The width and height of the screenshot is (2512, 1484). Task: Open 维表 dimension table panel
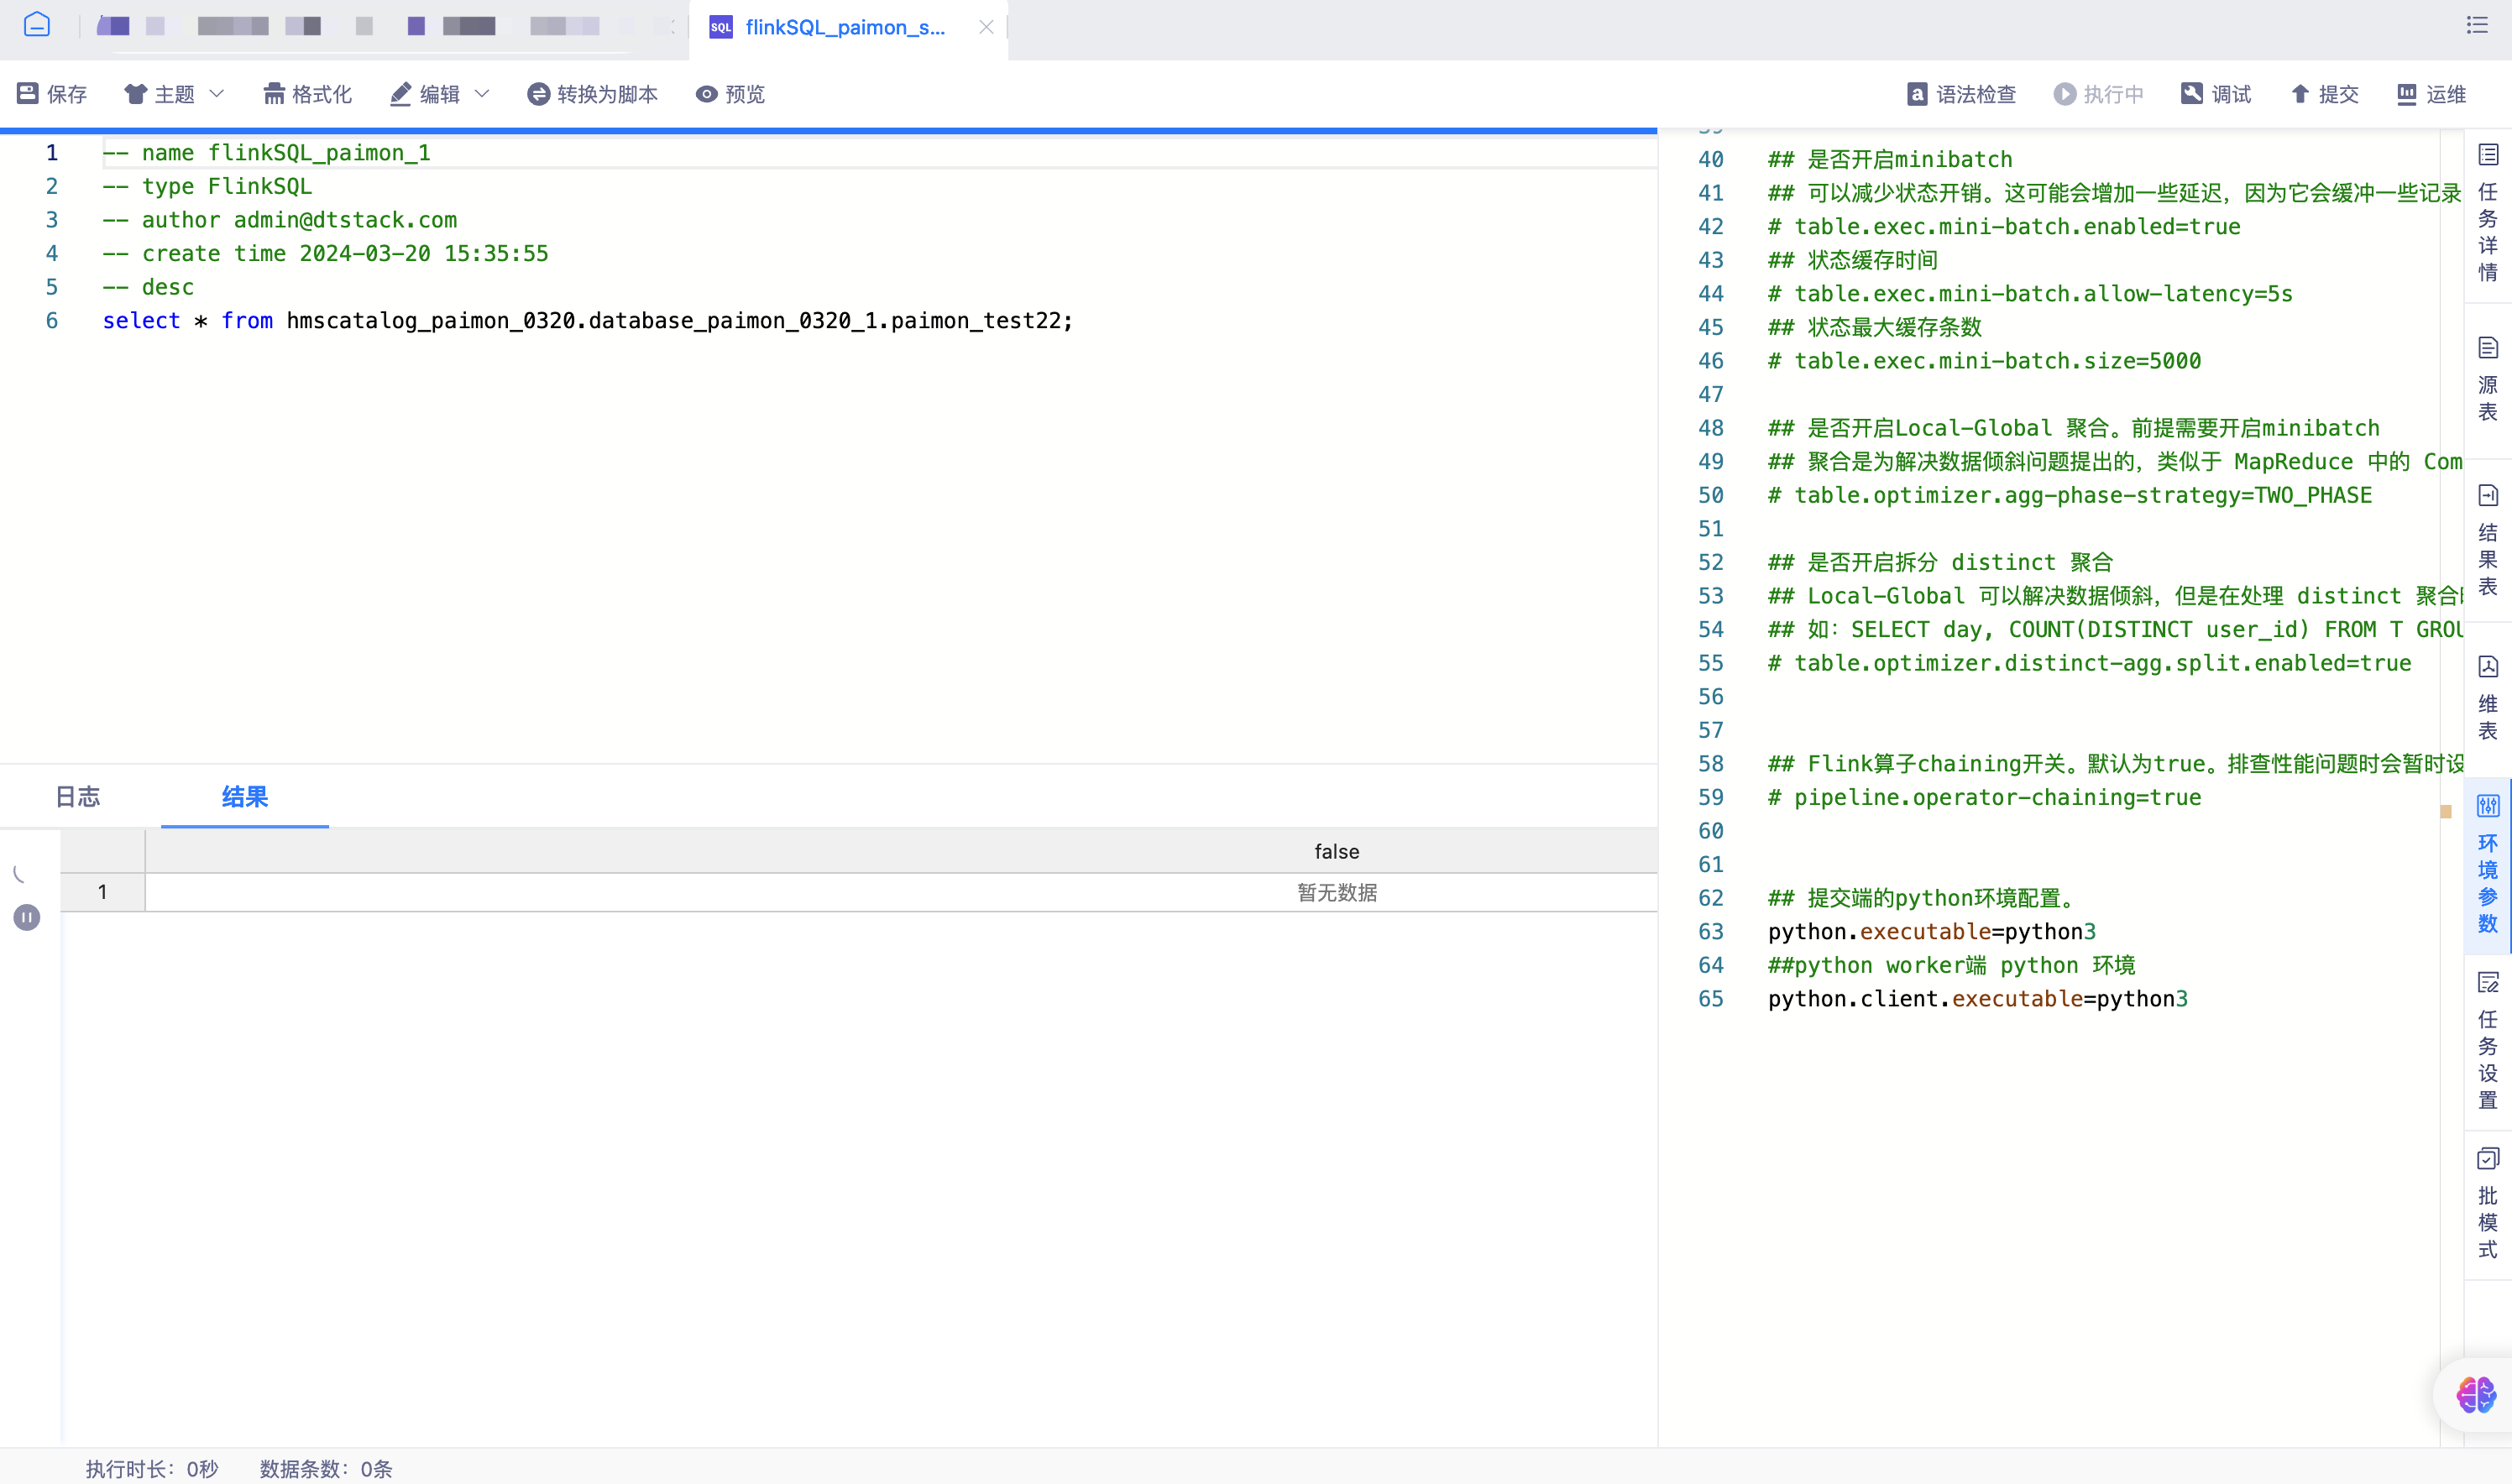click(x=2488, y=698)
